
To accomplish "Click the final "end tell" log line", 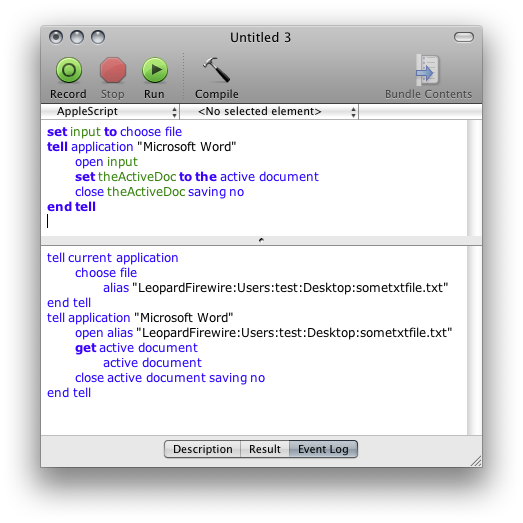I will (x=69, y=393).
